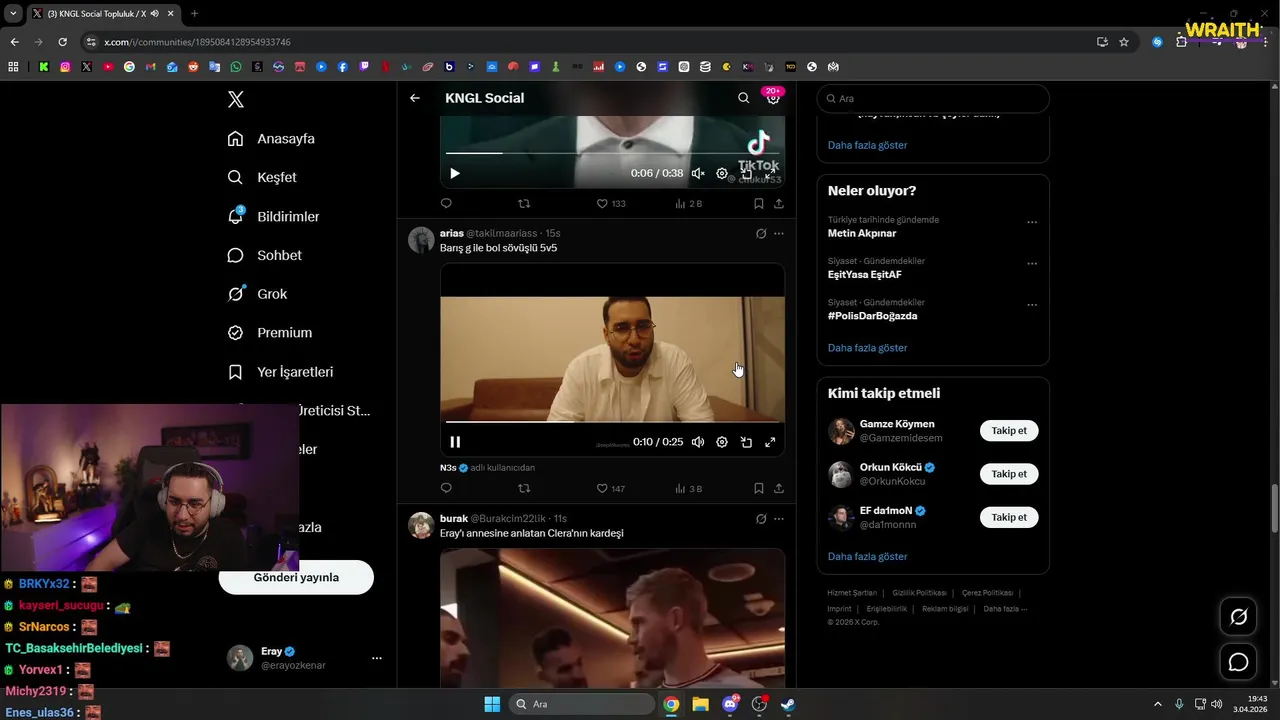Follow Orkun Kökcü
This screenshot has width=1280, height=720.
[1009, 474]
